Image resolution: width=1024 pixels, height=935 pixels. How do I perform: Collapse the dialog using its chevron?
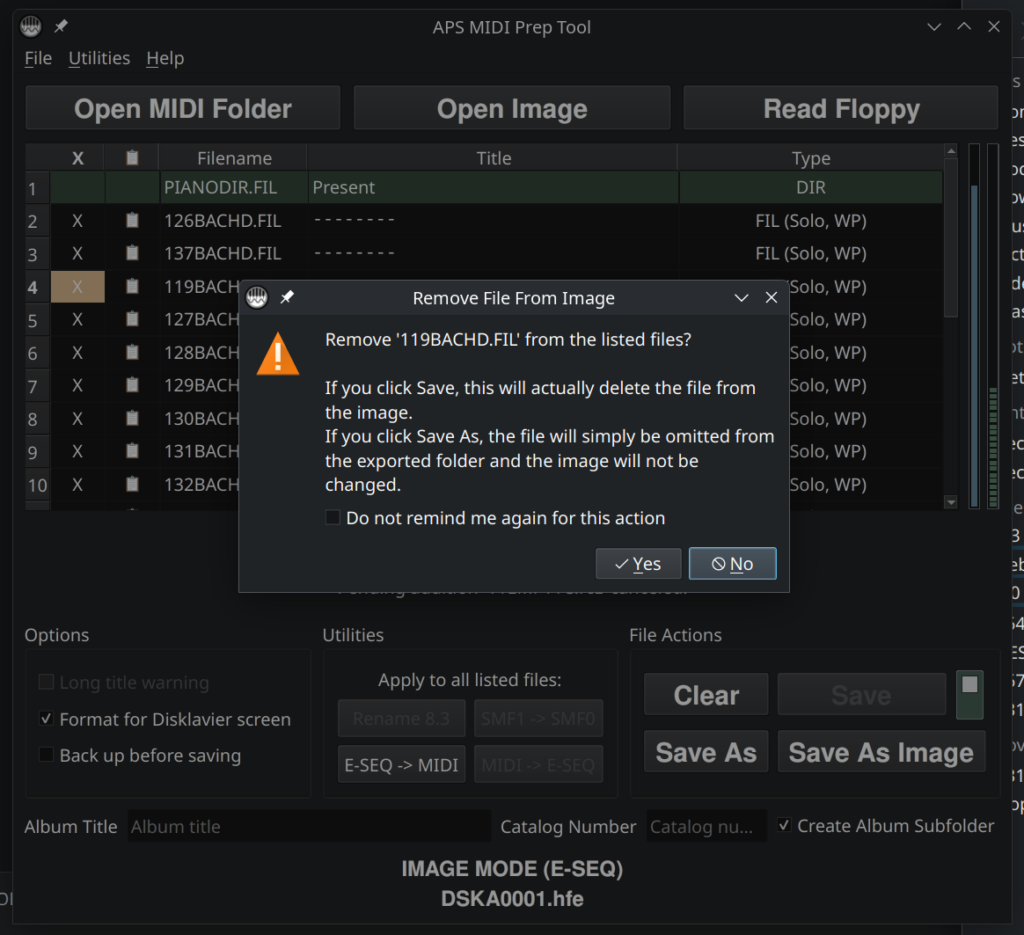coord(741,297)
